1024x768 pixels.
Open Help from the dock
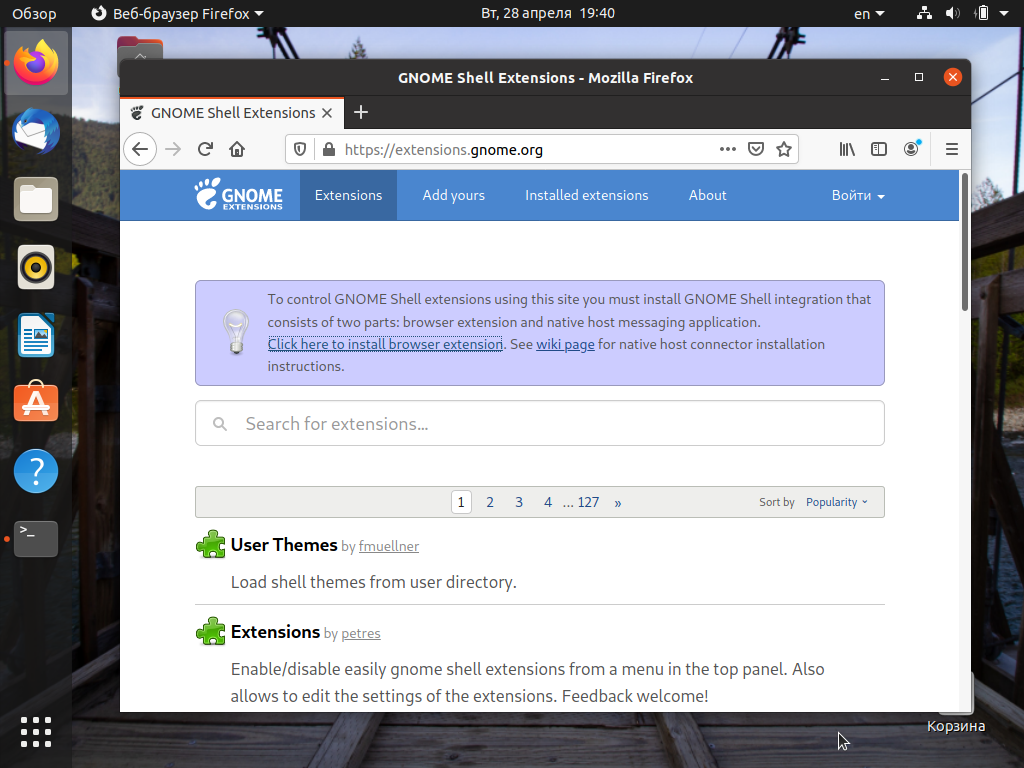36,471
